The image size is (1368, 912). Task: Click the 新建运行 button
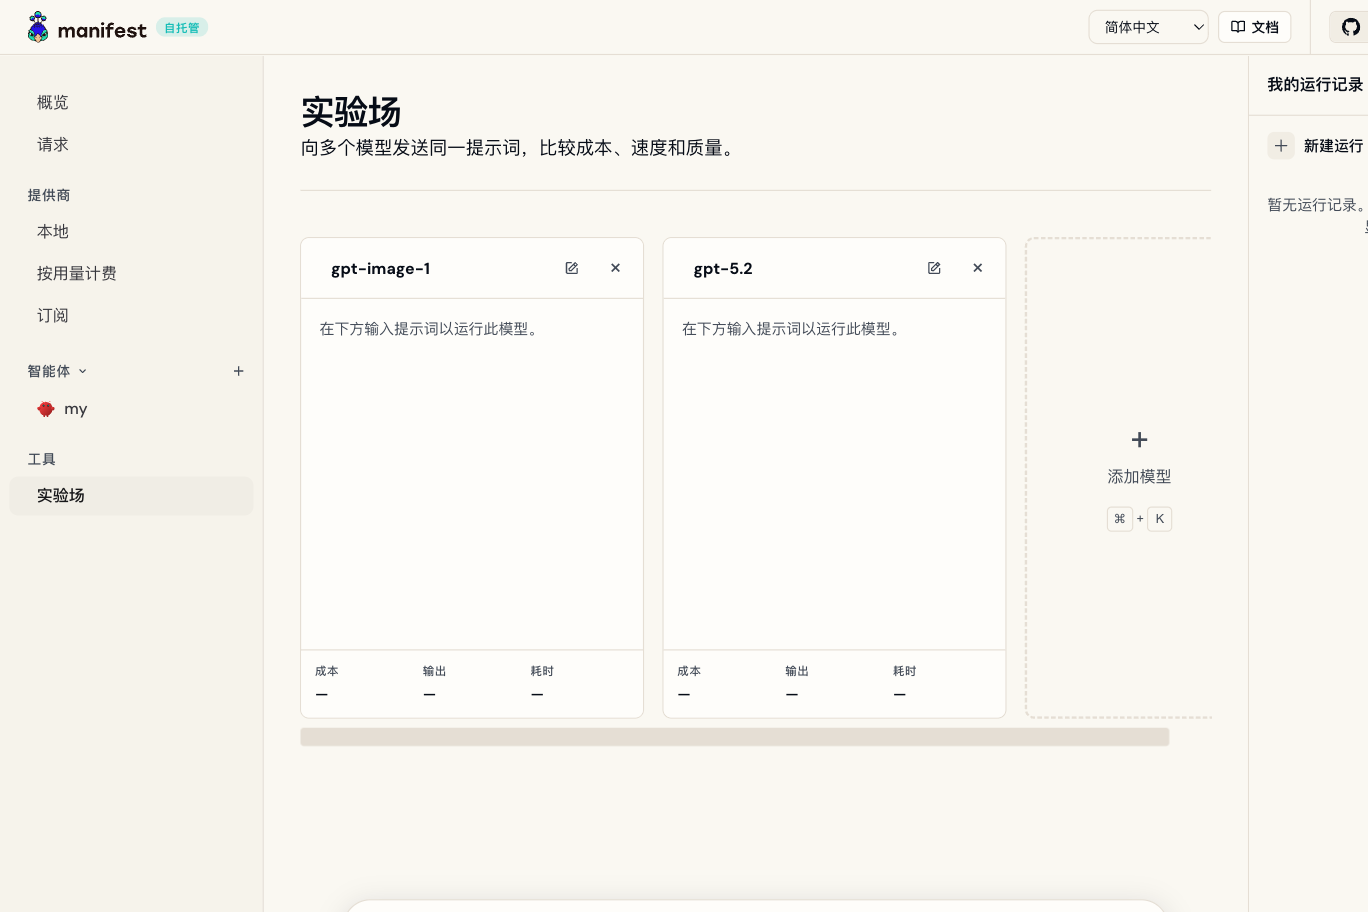coord(1316,146)
